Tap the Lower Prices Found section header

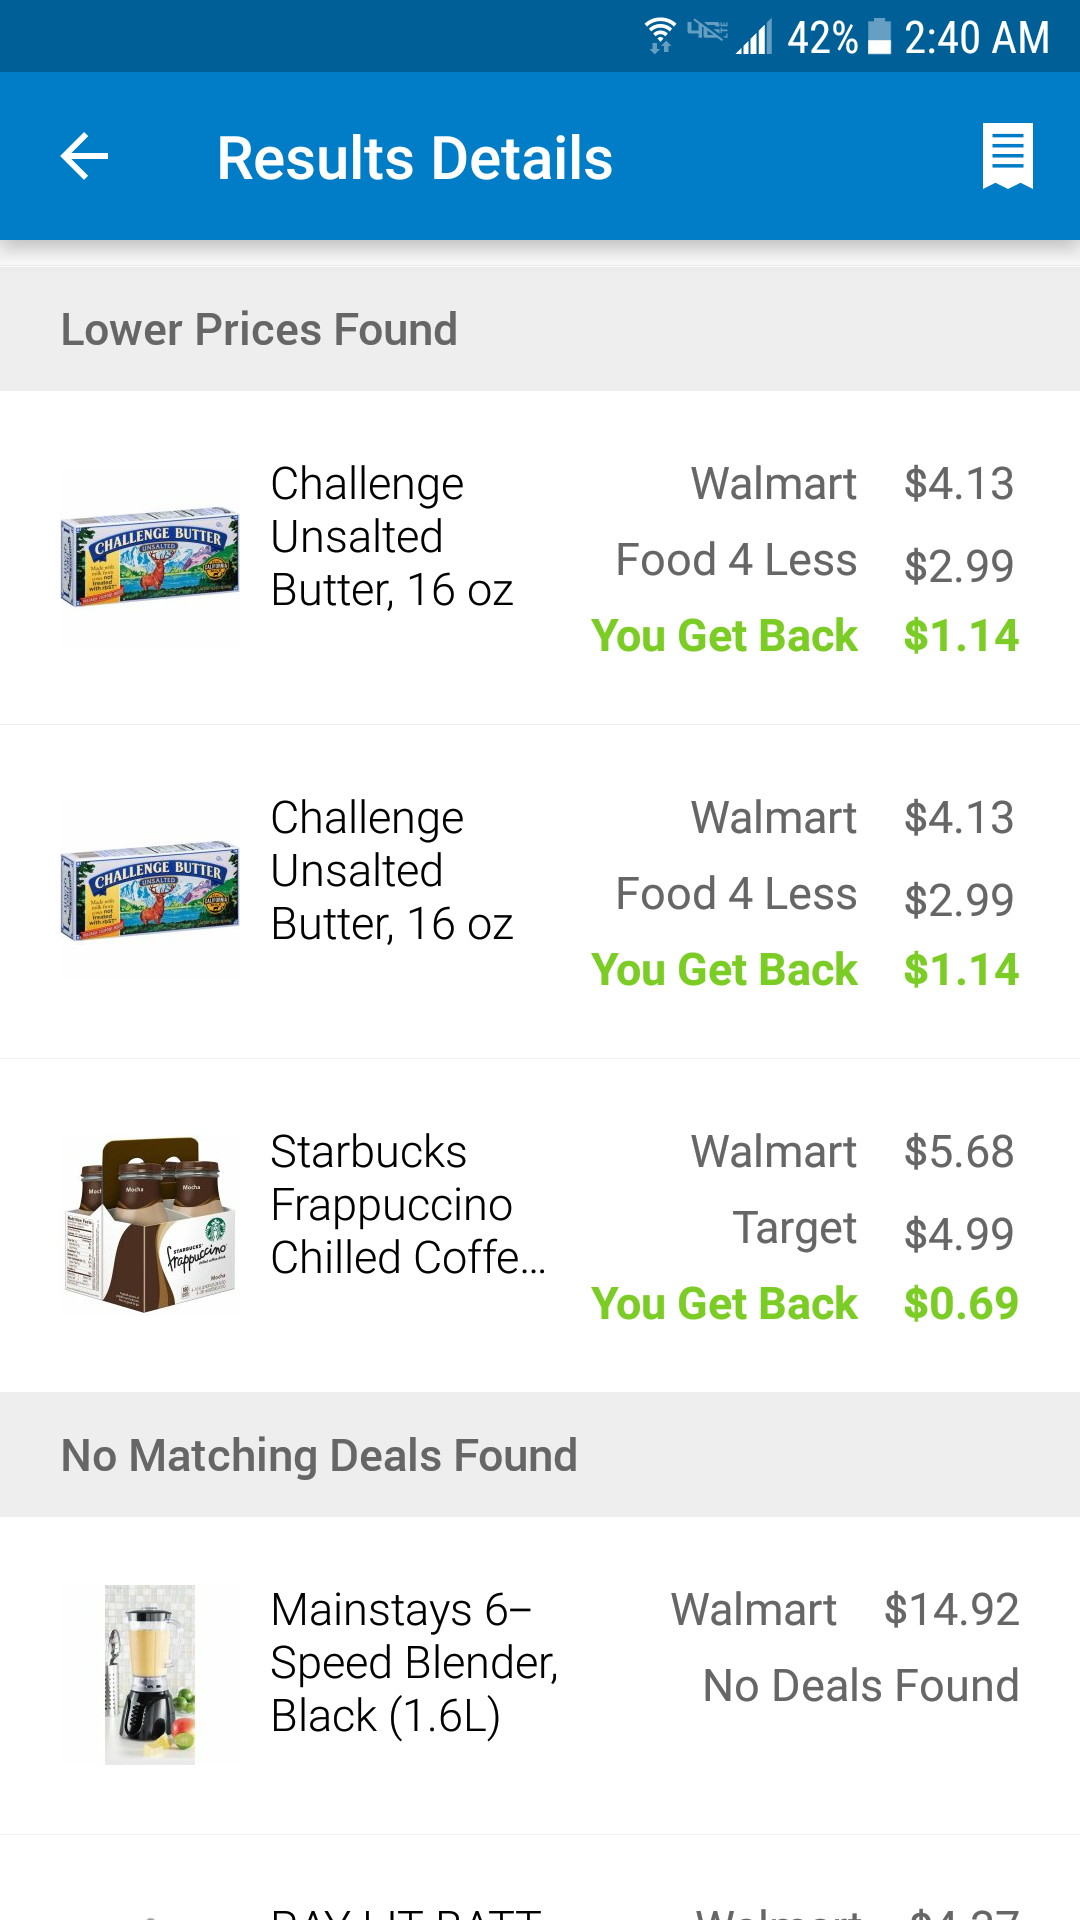click(x=260, y=330)
